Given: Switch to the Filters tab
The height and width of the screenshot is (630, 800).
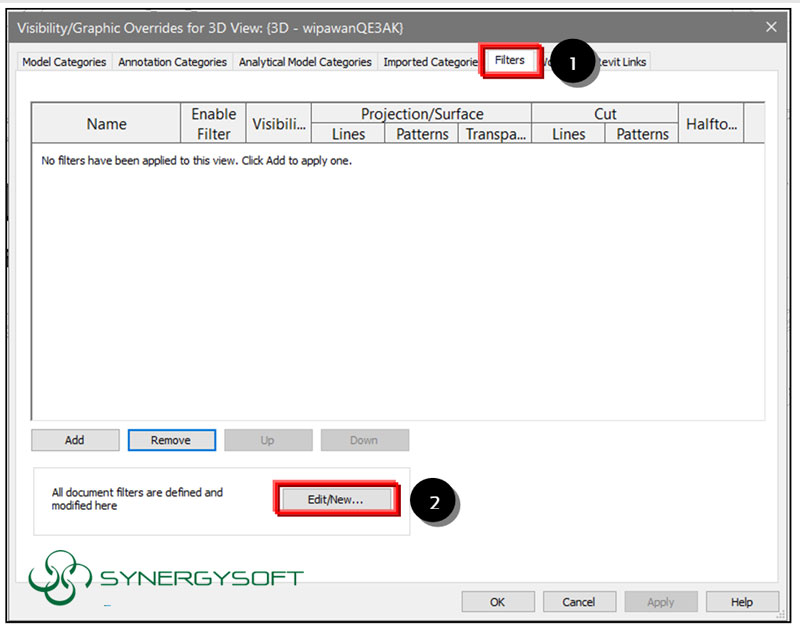Looking at the screenshot, I should 510,60.
